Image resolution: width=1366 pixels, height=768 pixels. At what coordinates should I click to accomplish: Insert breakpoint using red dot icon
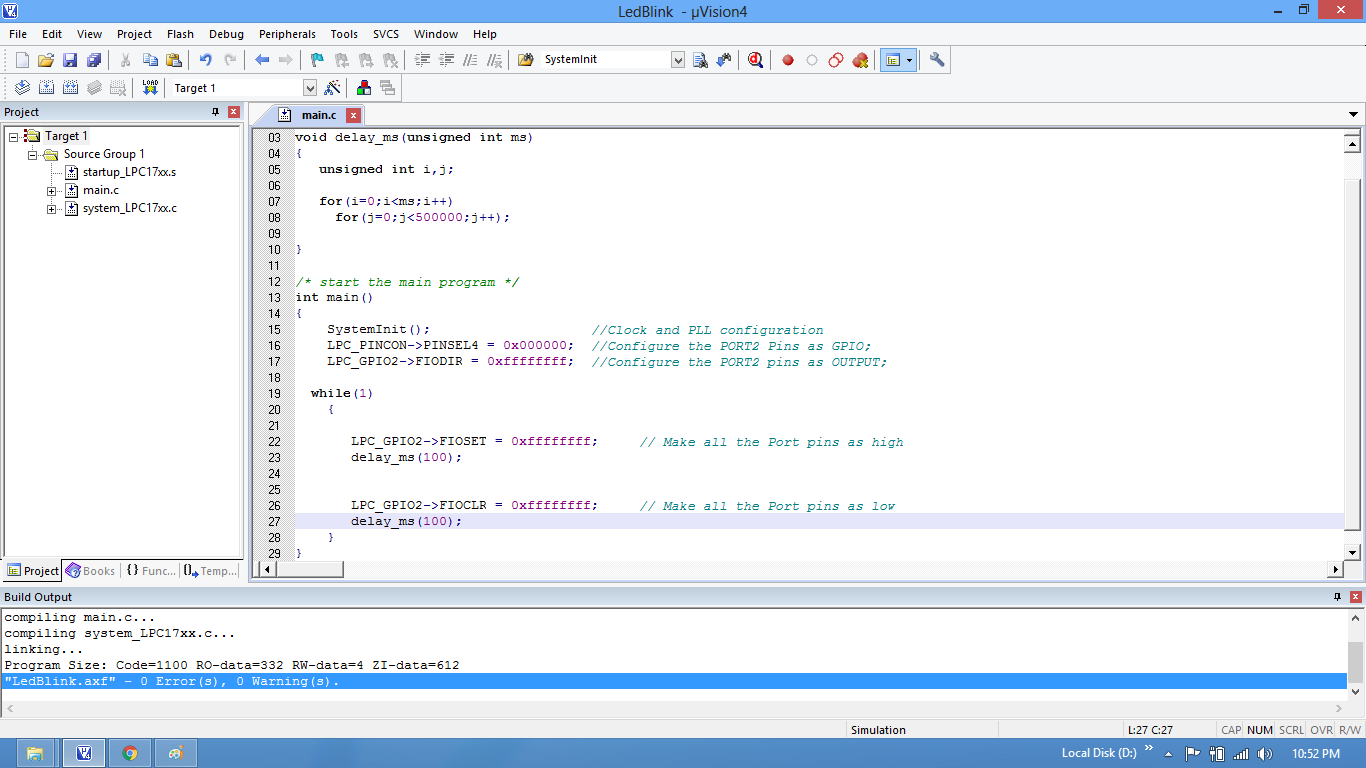[x=788, y=60]
